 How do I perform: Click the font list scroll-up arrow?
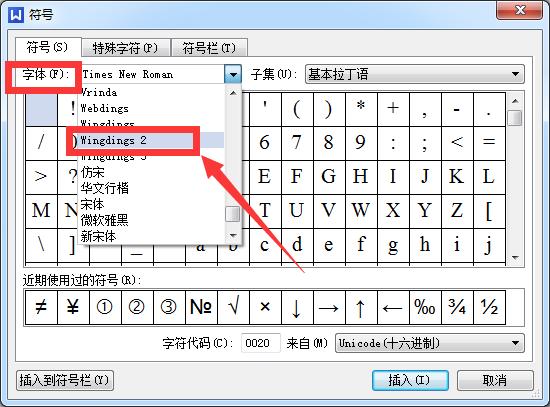tap(233, 93)
